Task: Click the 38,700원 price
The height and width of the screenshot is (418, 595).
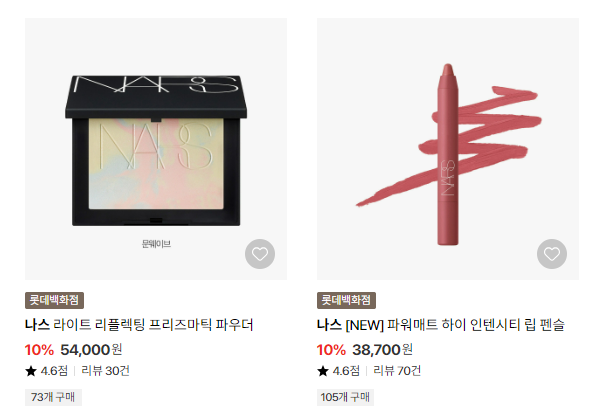Action: [382, 350]
